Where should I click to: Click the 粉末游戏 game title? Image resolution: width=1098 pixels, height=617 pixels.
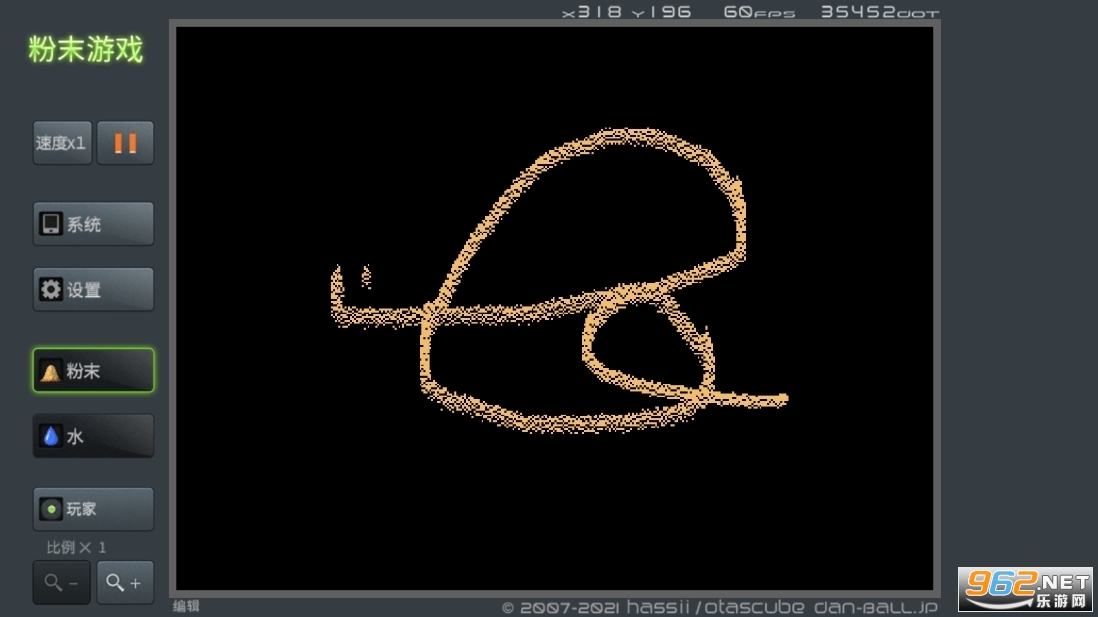[86, 49]
